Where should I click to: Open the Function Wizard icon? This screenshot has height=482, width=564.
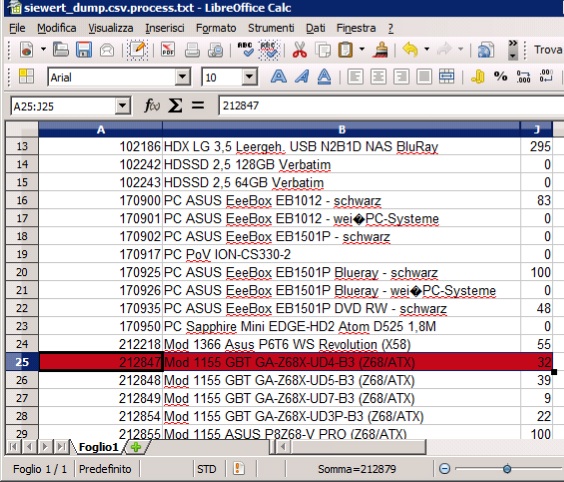point(152,106)
